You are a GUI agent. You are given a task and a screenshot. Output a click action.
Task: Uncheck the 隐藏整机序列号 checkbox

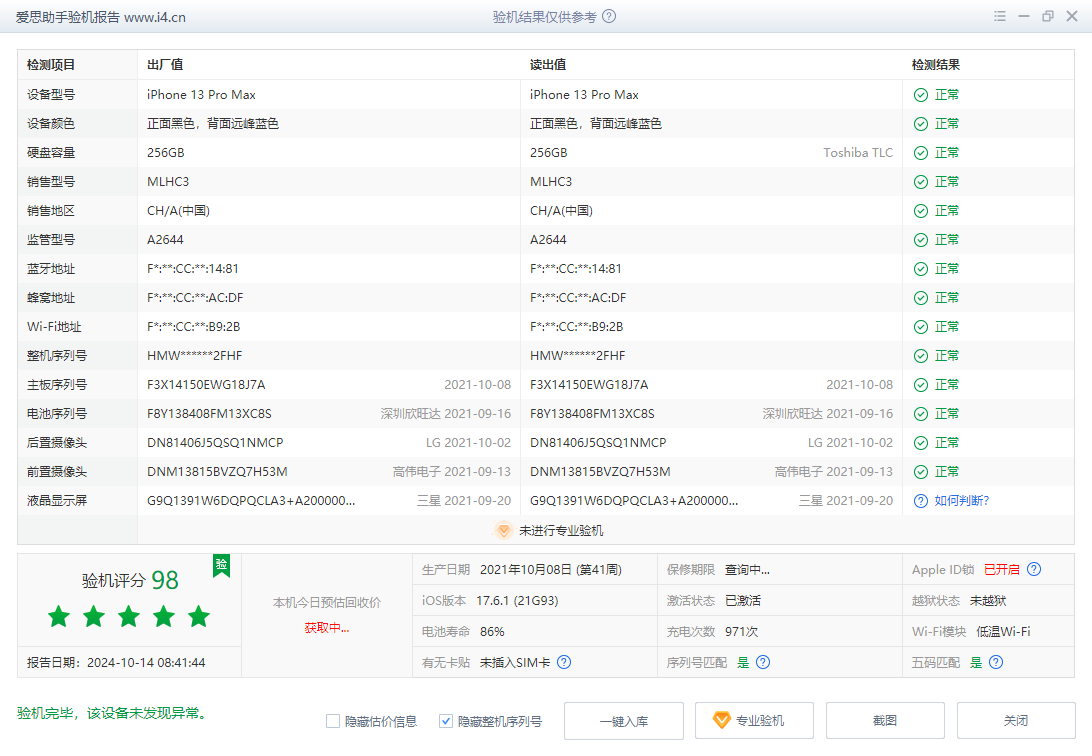pos(446,721)
